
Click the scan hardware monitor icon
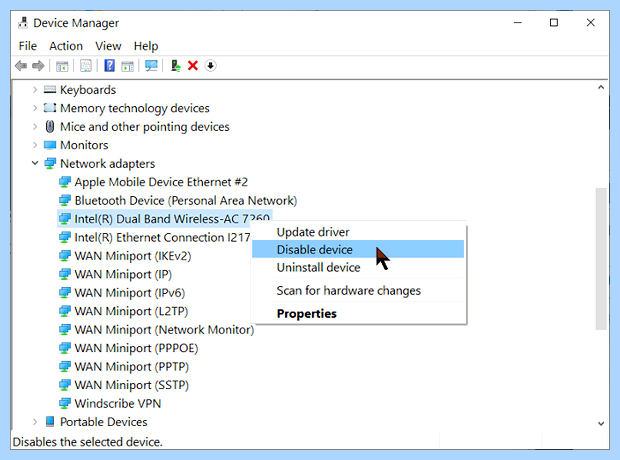[x=151, y=66]
